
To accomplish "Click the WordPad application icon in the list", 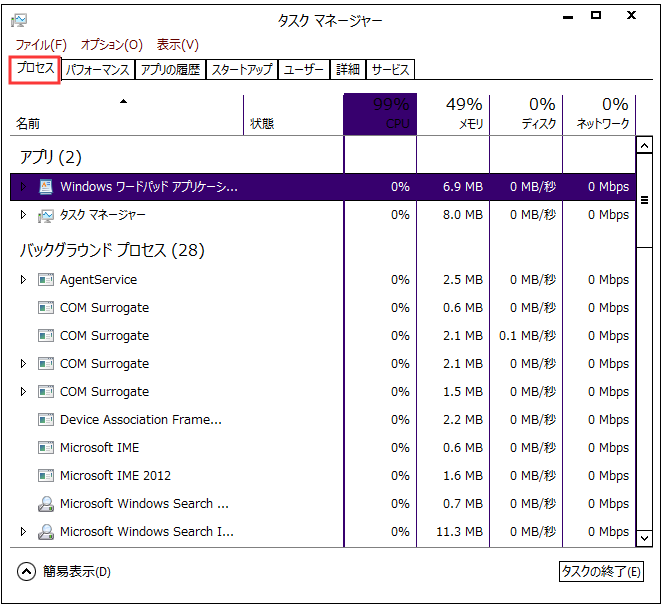I will [x=46, y=186].
